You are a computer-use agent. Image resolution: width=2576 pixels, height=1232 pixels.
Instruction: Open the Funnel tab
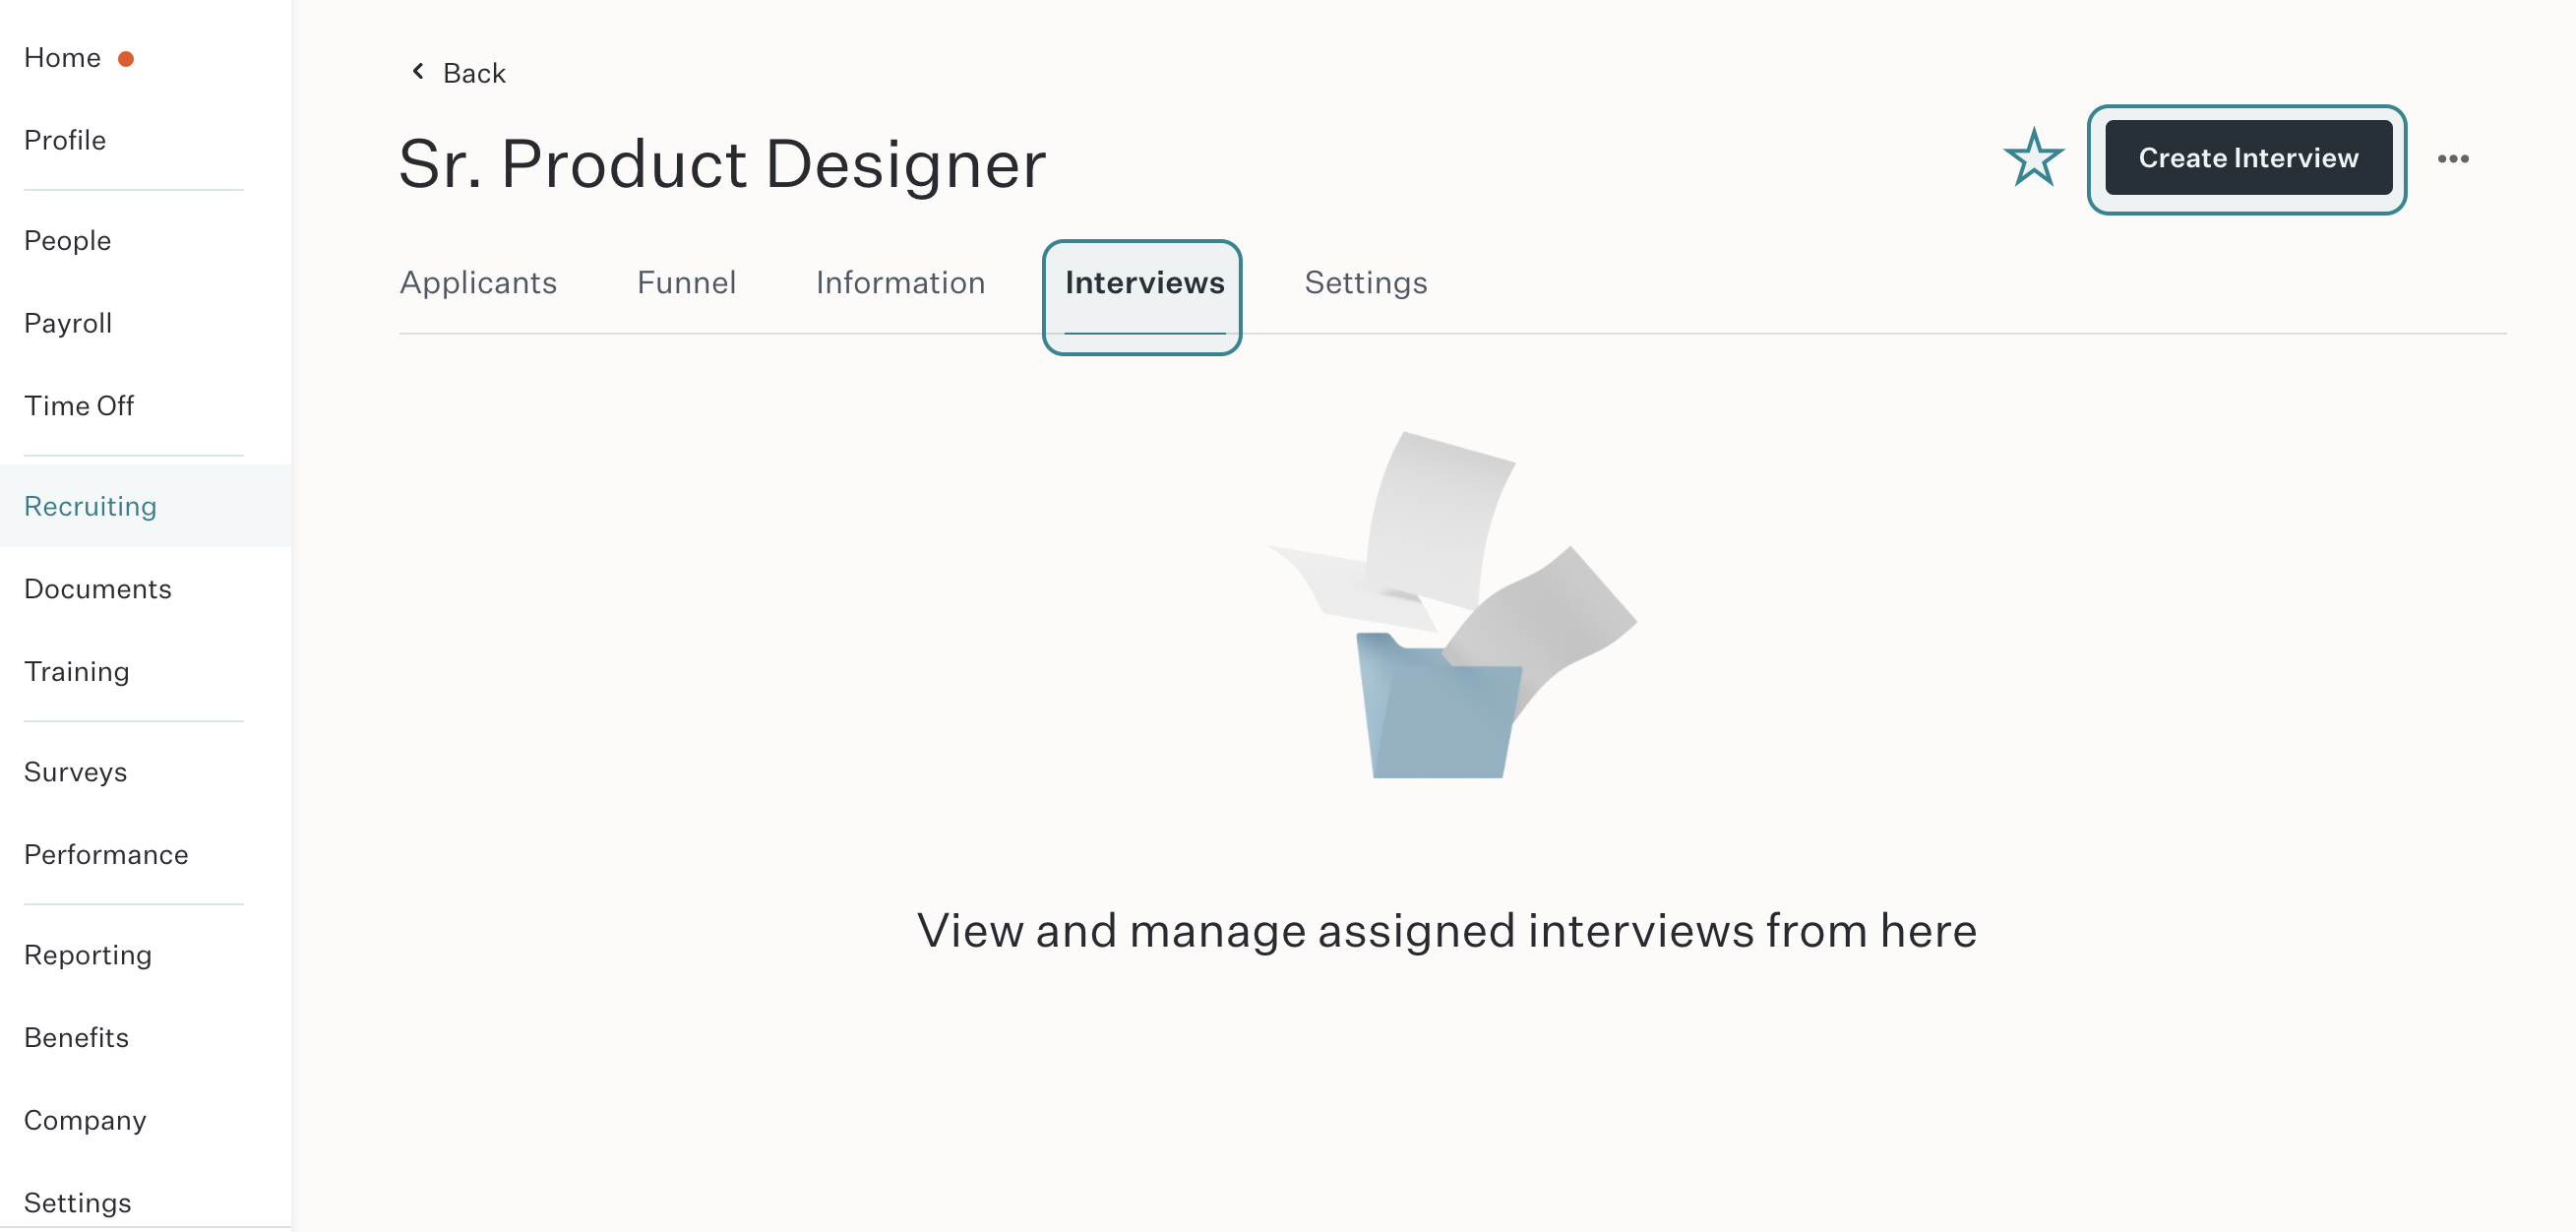[x=686, y=283]
